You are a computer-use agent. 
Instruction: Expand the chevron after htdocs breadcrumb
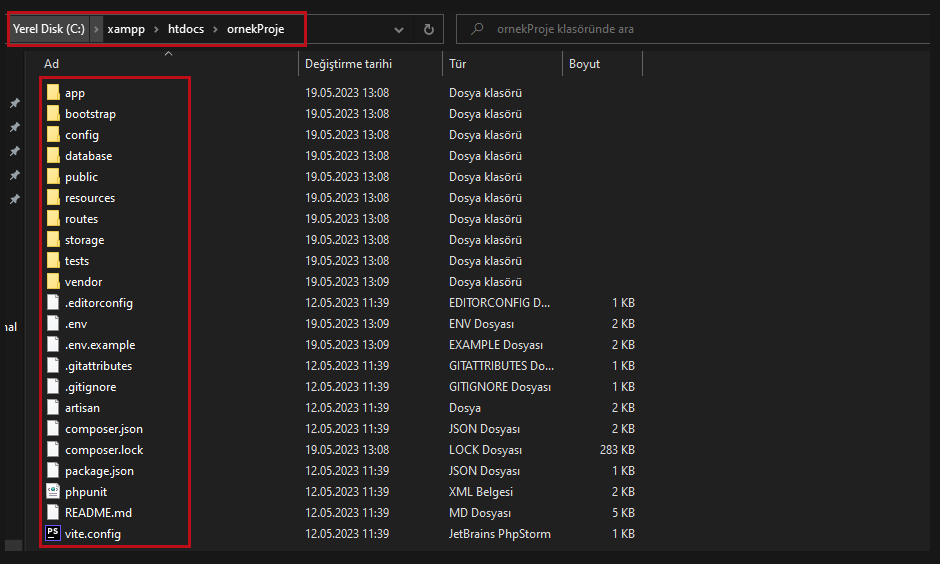click(215, 29)
